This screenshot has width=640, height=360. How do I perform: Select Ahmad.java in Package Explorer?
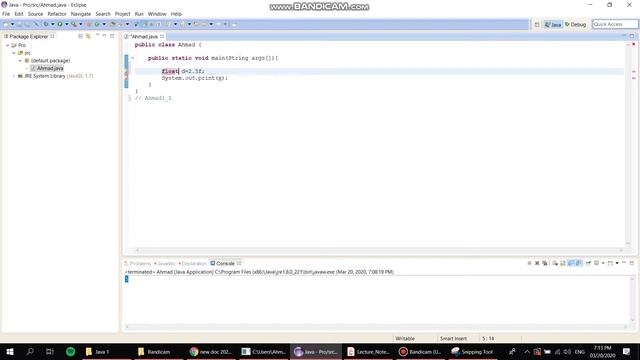[47, 68]
